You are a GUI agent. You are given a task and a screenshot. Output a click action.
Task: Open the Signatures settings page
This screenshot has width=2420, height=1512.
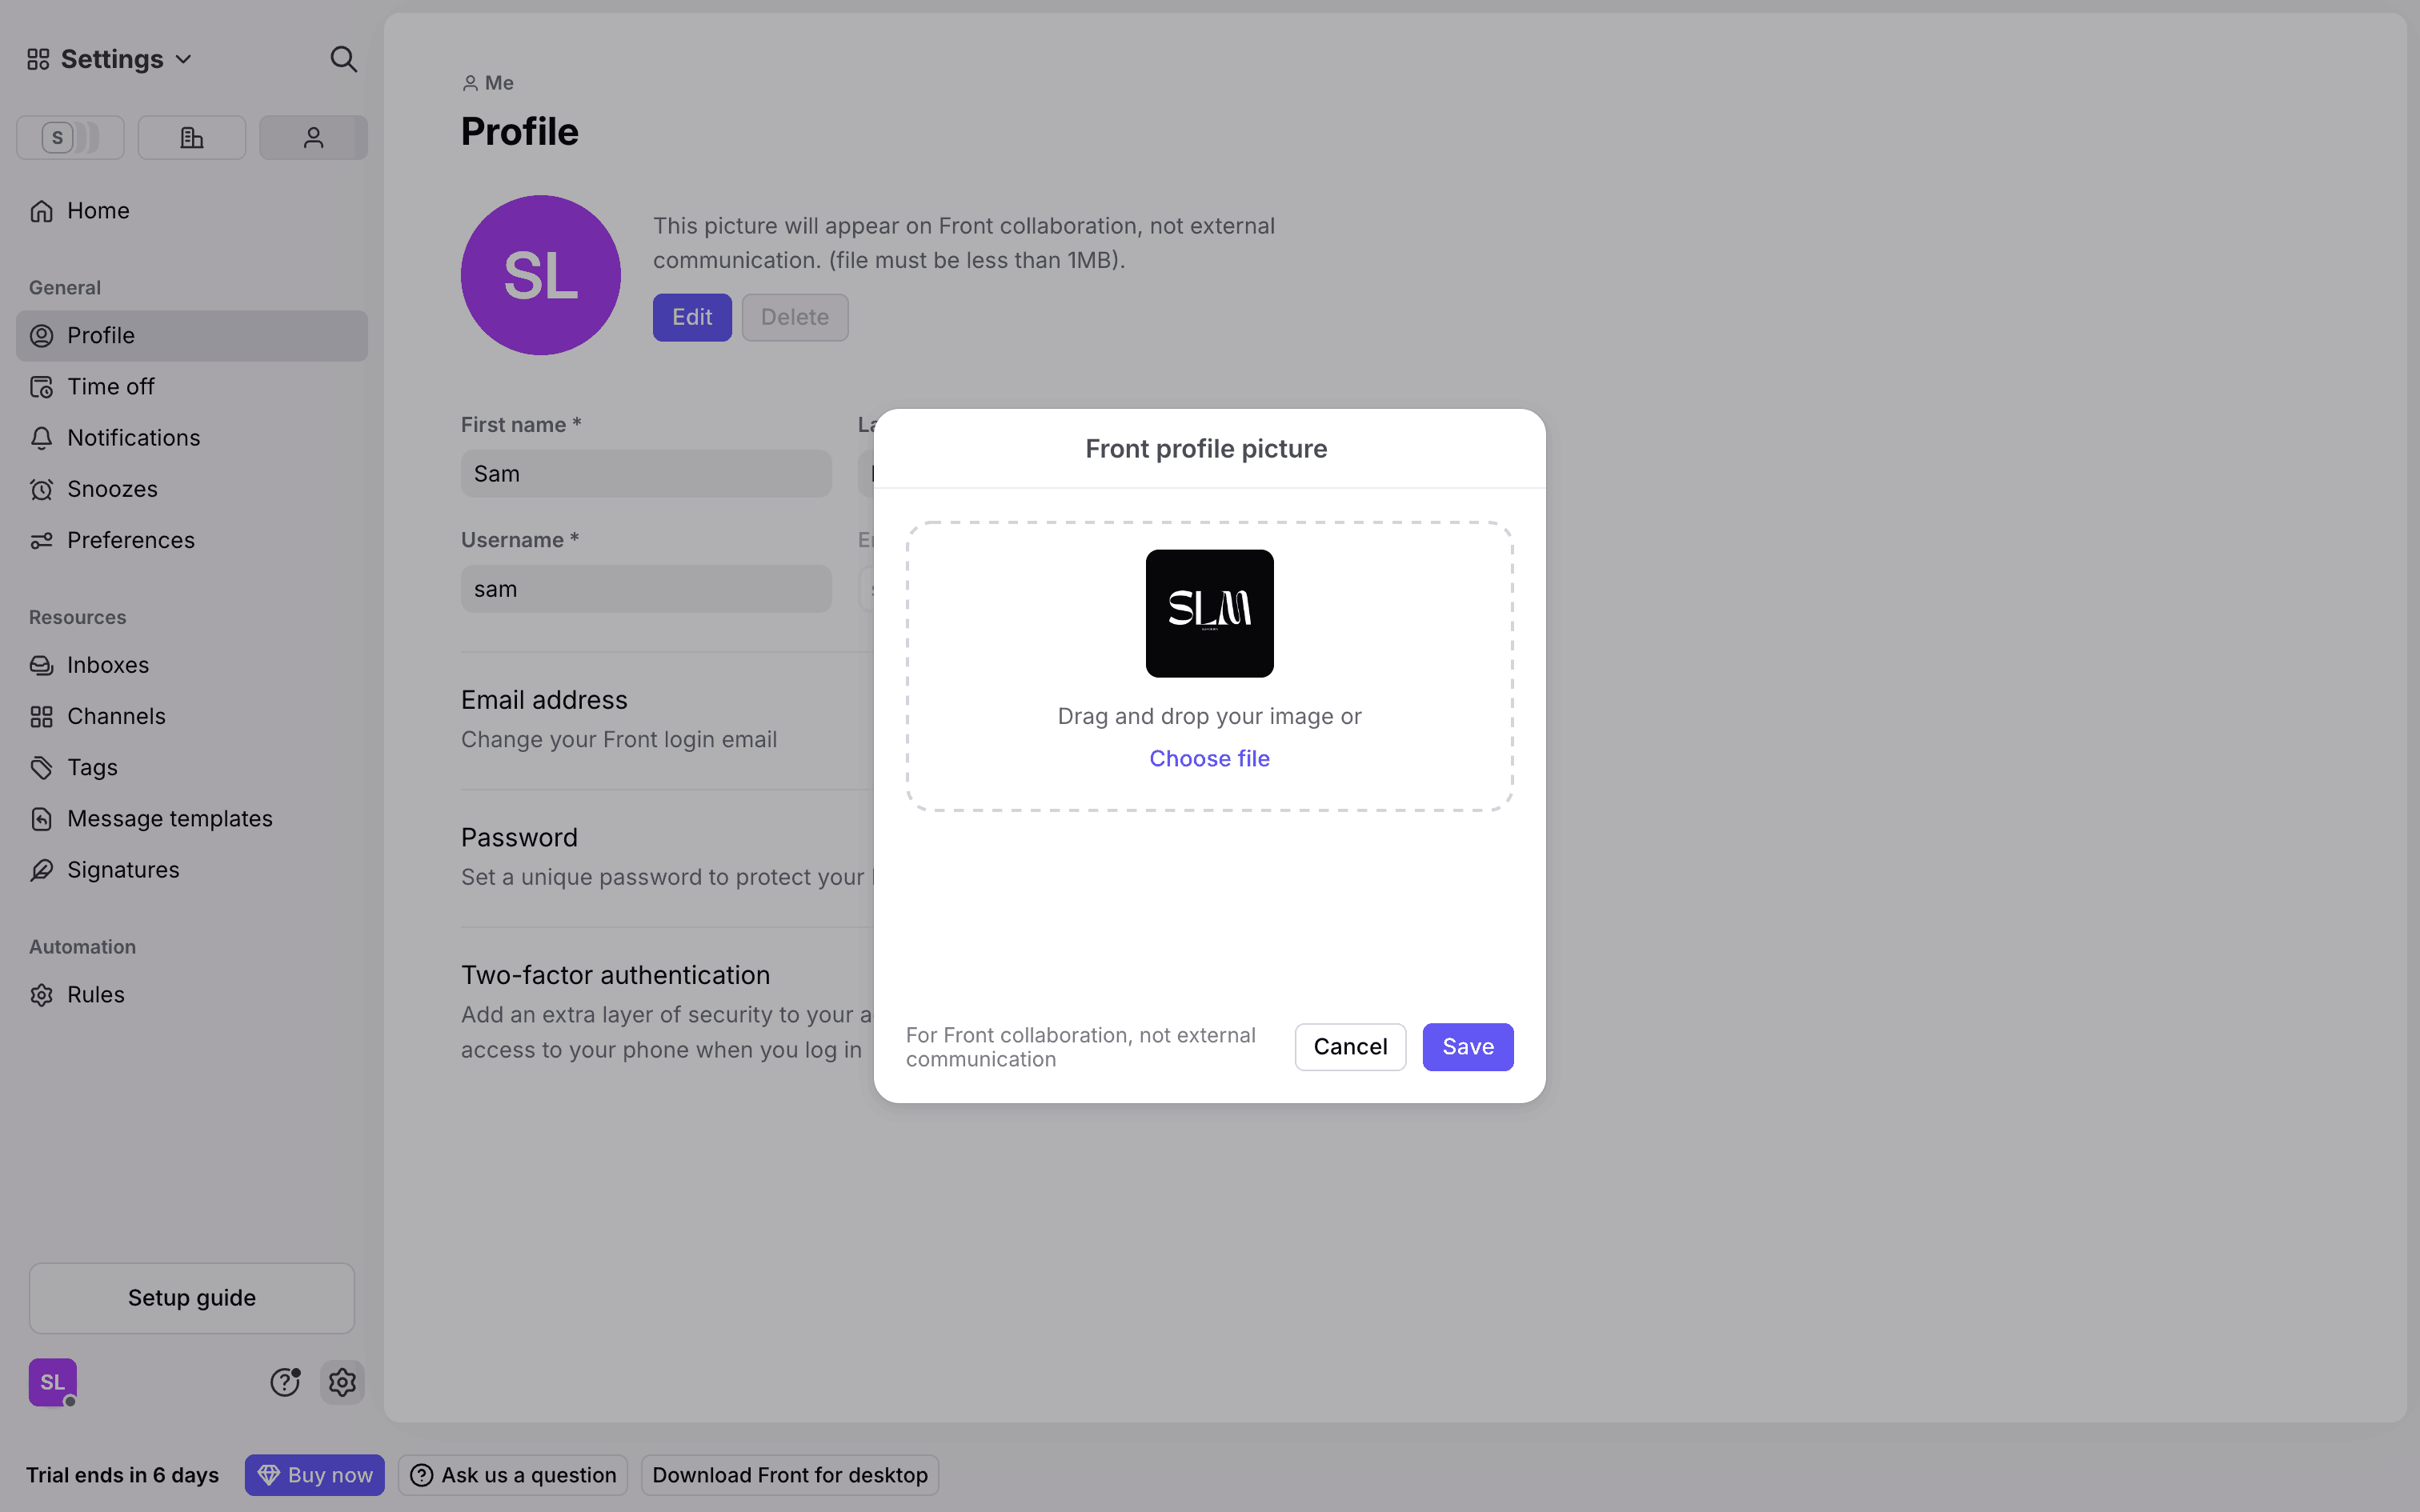(123, 870)
